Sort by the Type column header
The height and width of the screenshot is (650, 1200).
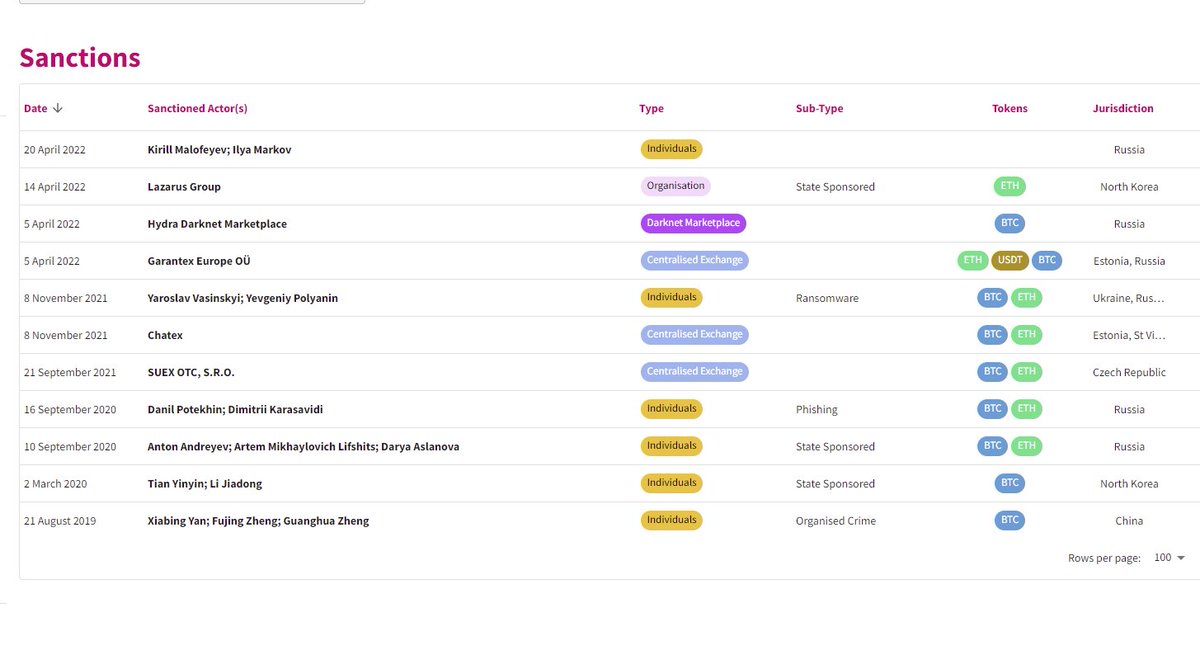(x=651, y=108)
